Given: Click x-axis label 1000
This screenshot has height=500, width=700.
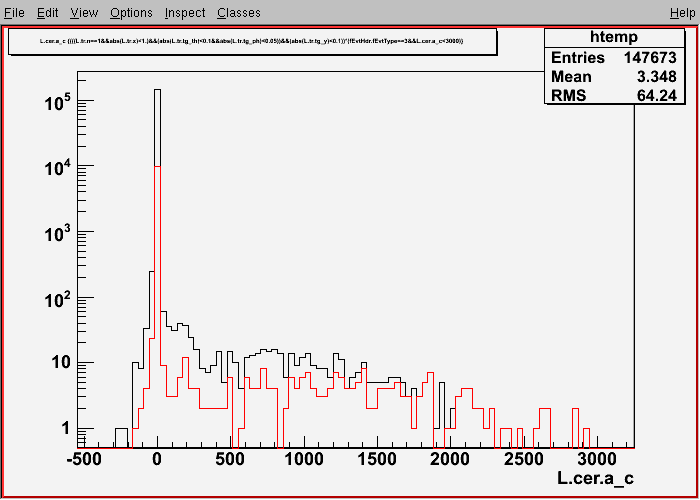Looking at the screenshot, I should [x=304, y=459].
